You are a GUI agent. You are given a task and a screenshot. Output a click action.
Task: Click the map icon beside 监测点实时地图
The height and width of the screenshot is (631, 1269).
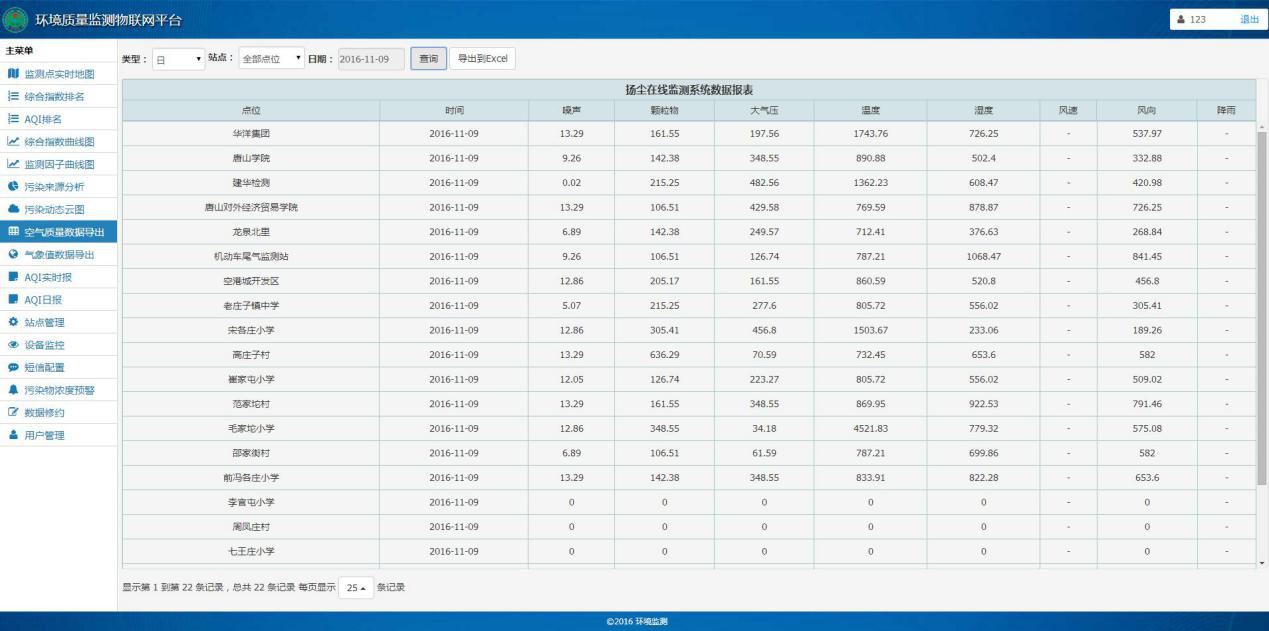13,74
